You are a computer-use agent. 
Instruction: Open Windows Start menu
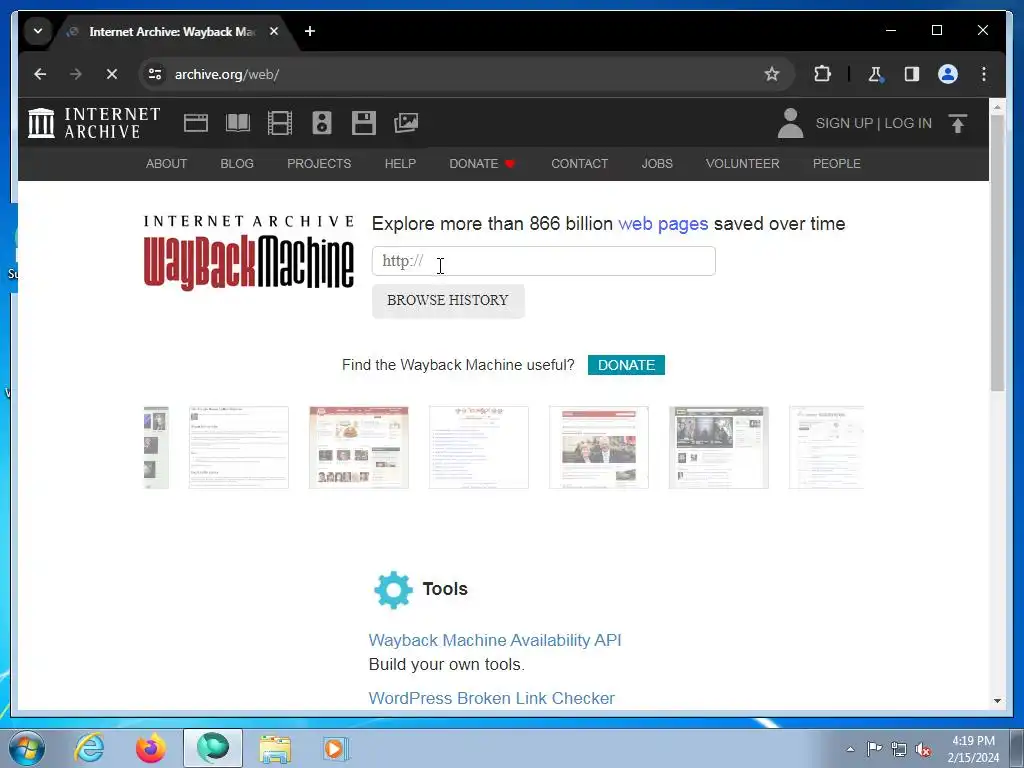pos(27,748)
